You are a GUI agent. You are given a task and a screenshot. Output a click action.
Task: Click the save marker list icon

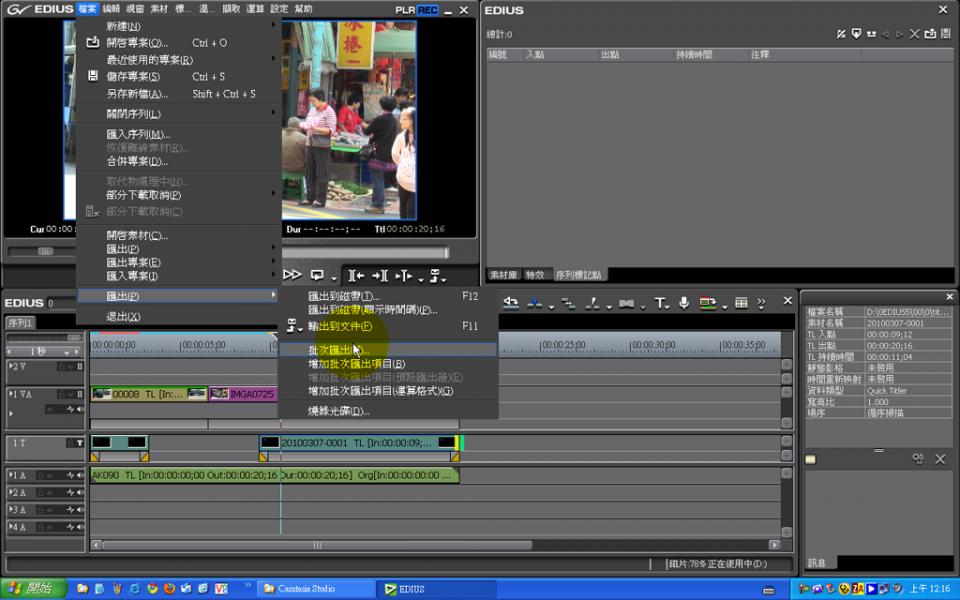tap(945, 34)
